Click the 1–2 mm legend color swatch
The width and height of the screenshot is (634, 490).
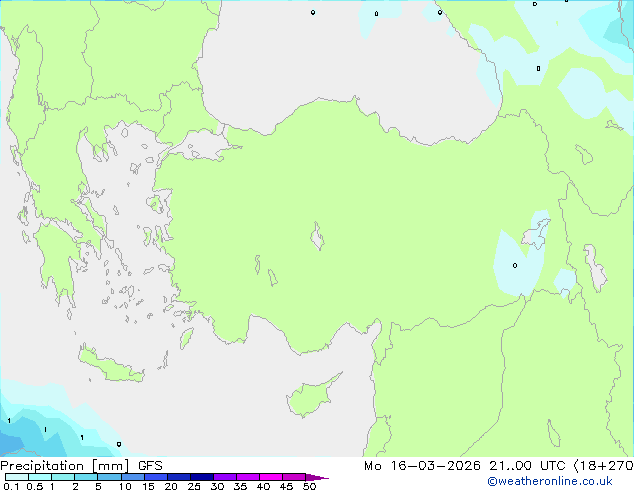[x=63, y=477]
